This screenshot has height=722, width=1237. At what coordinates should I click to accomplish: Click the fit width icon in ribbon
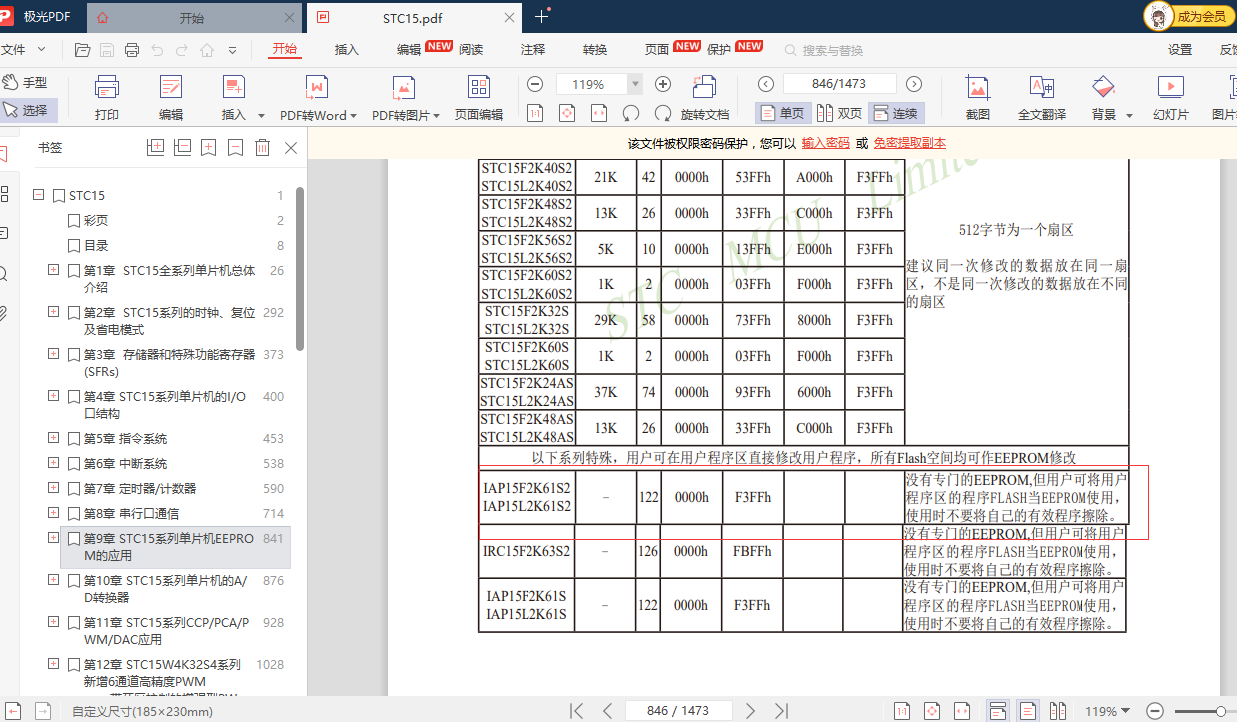pyautogui.click(x=599, y=113)
